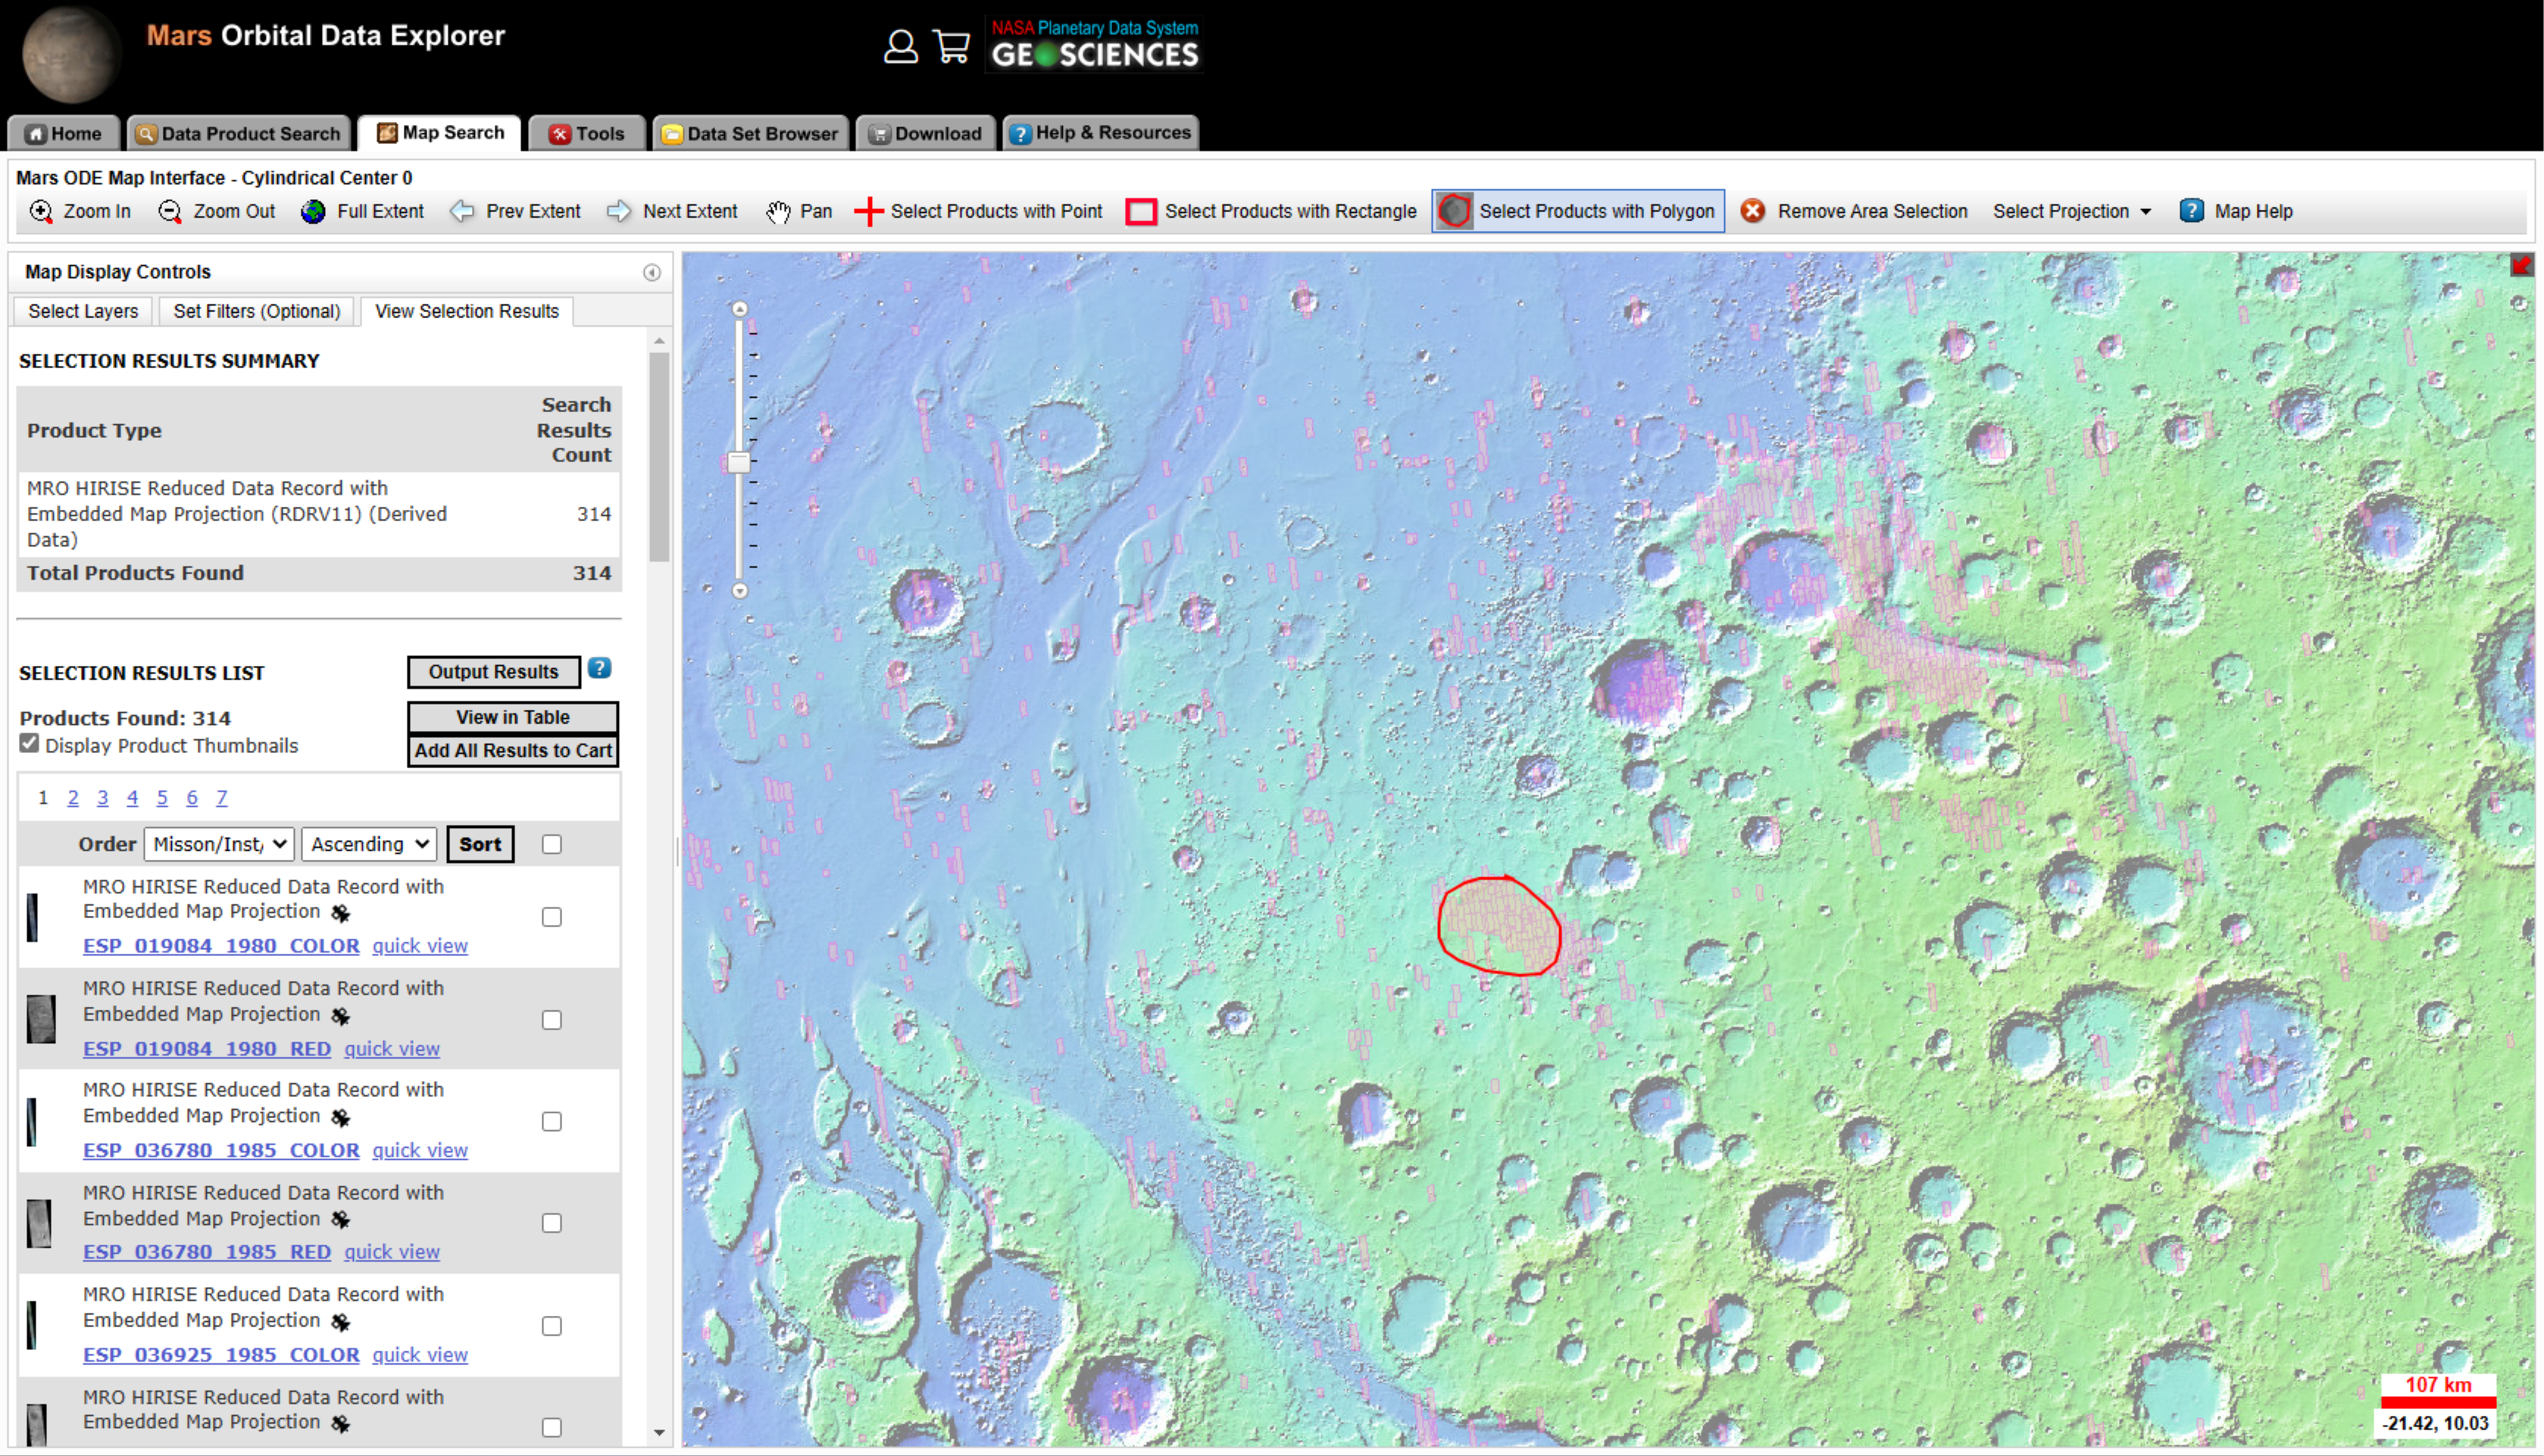Go to results page 2
The height and width of the screenshot is (1456, 2544).
73,798
